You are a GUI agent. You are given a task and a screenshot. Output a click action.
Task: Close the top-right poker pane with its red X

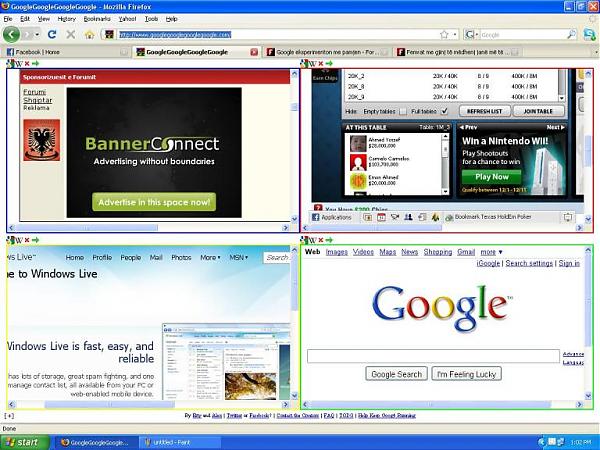coord(321,63)
